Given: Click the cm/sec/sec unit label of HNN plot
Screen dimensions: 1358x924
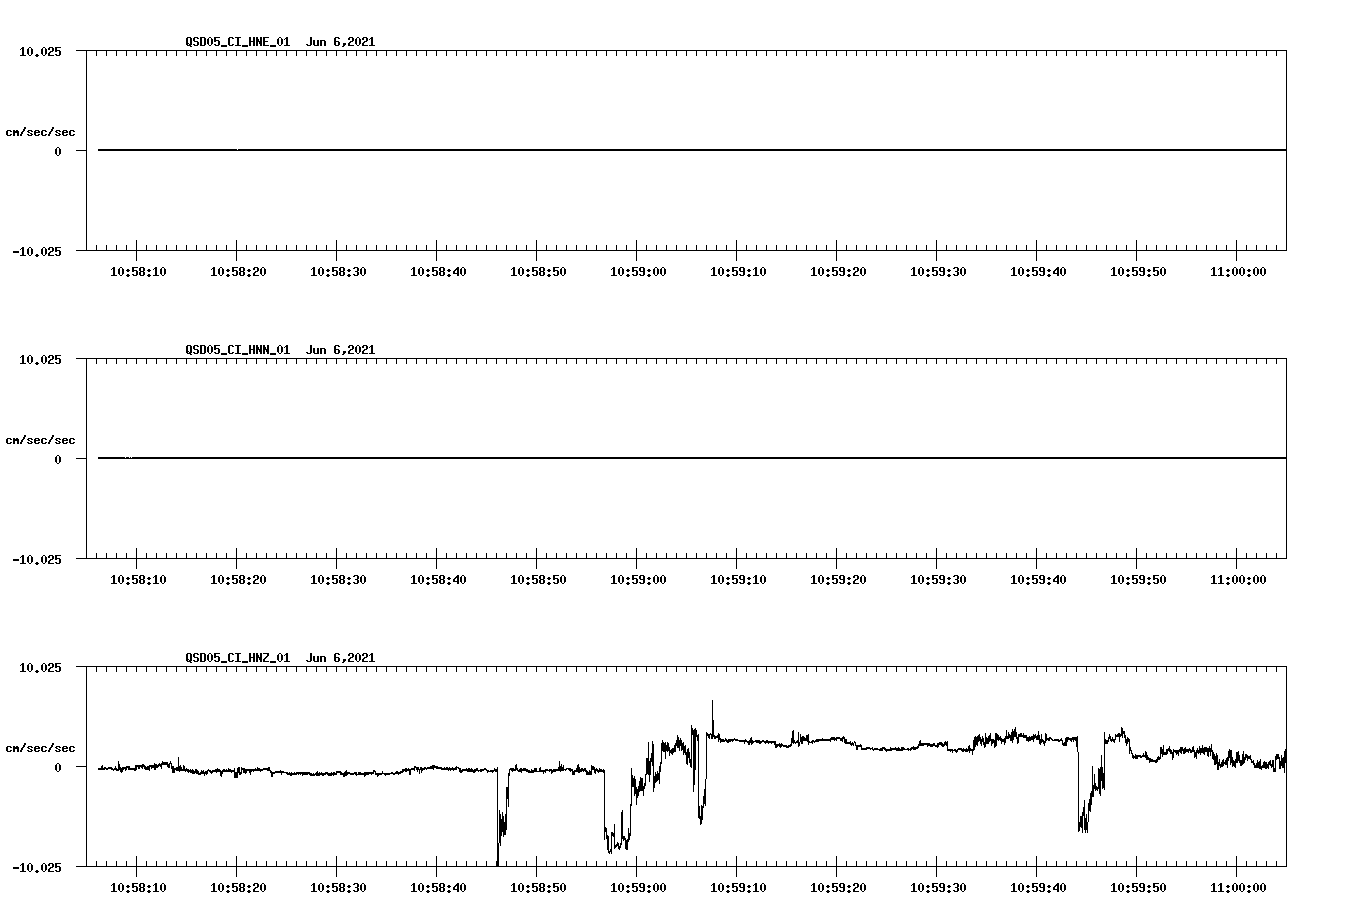Looking at the screenshot, I should pyautogui.click(x=40, y=440).
